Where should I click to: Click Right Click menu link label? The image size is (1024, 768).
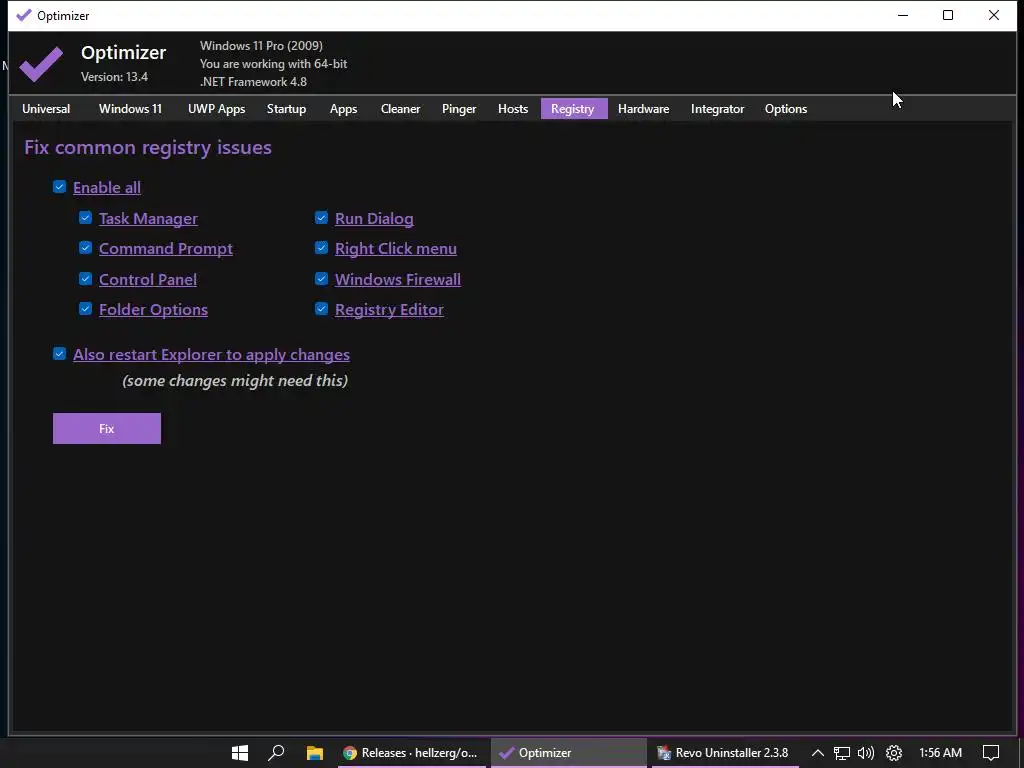pyautogui.click(x=396, y=249)
